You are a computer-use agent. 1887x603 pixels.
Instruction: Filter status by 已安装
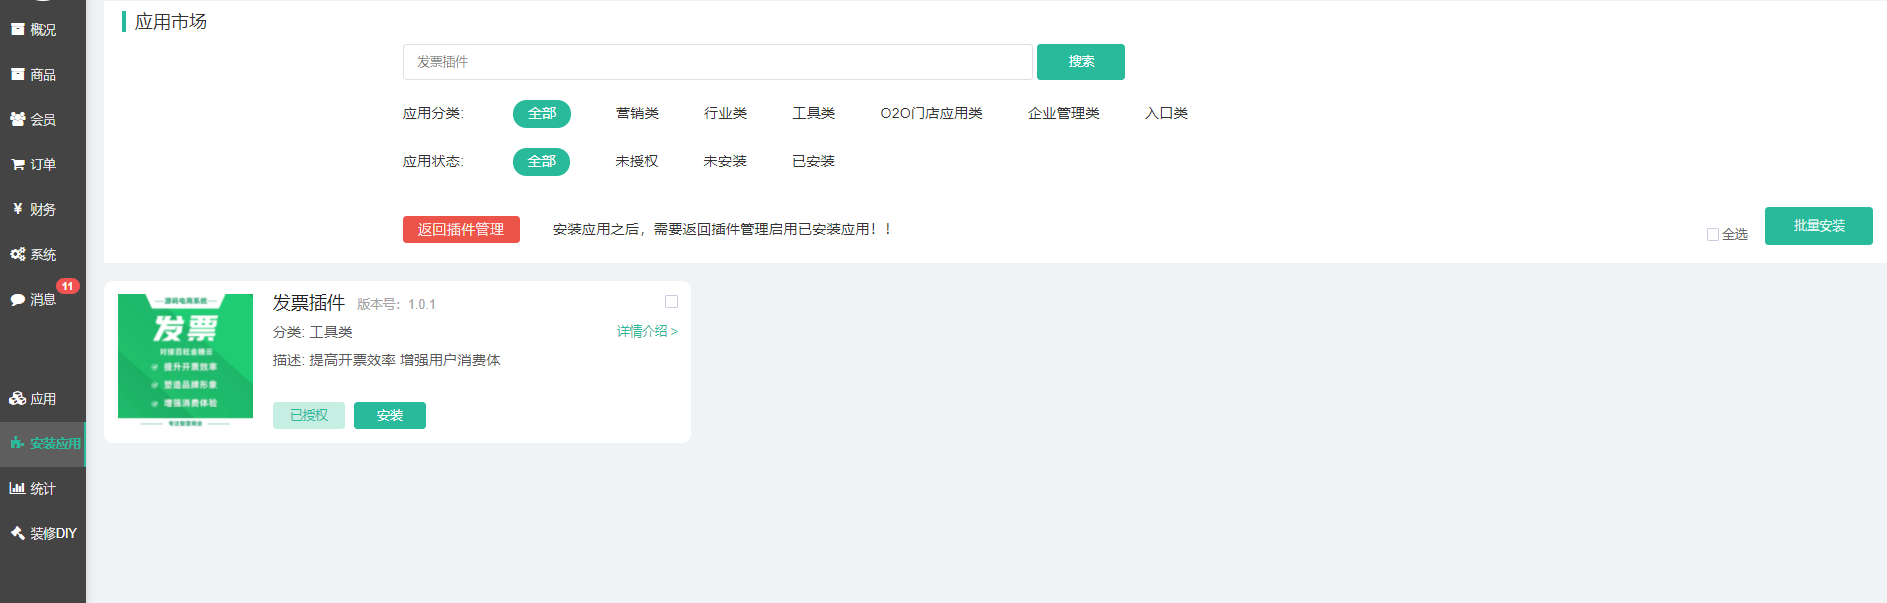(x=813, y=162)
